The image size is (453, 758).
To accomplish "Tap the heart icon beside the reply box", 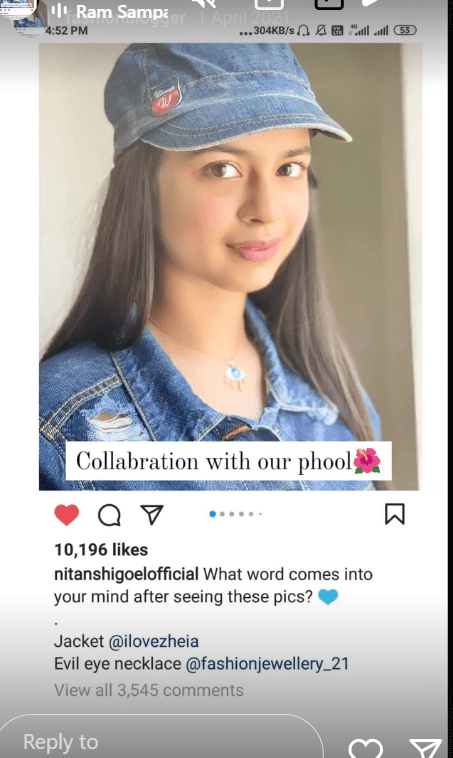I will [365, 748].
